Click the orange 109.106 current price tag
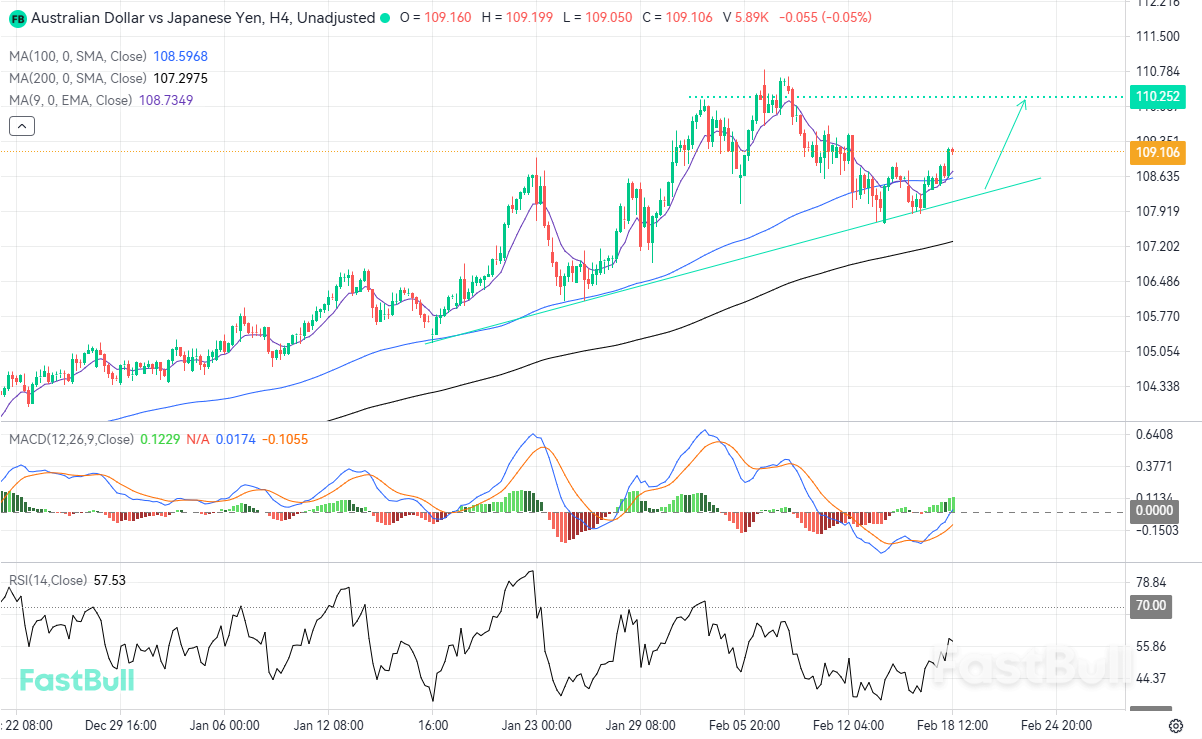This screenshot has width=1202, height=739. [1157, 153]
